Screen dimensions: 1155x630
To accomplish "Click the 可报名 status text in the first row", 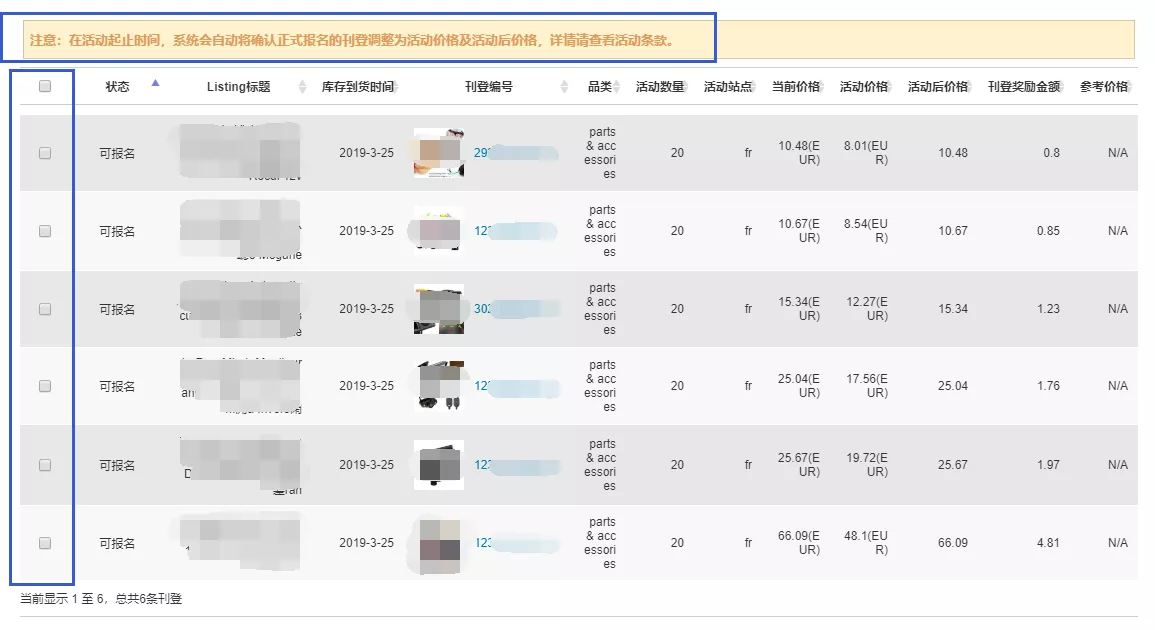I will 118,152.
